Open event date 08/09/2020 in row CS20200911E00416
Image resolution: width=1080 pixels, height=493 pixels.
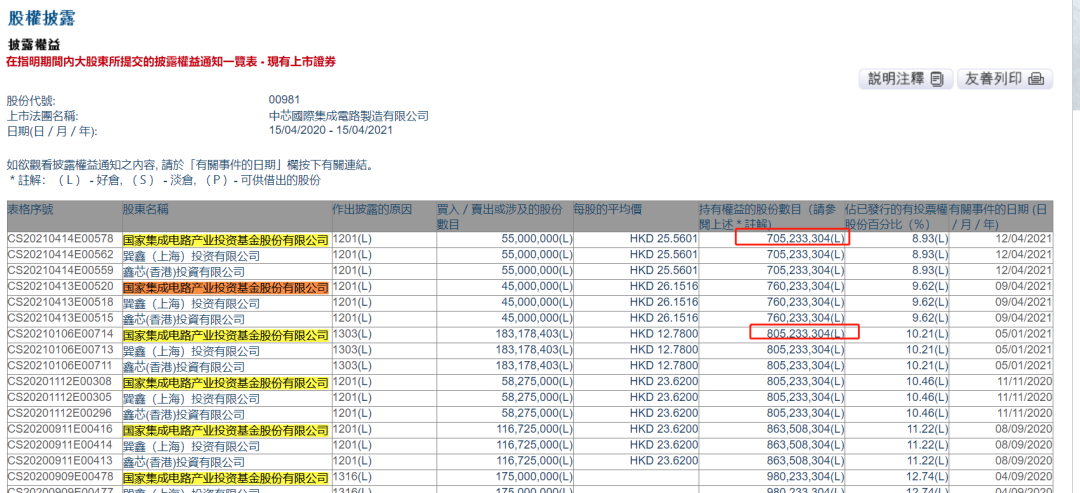point(1024,430)
